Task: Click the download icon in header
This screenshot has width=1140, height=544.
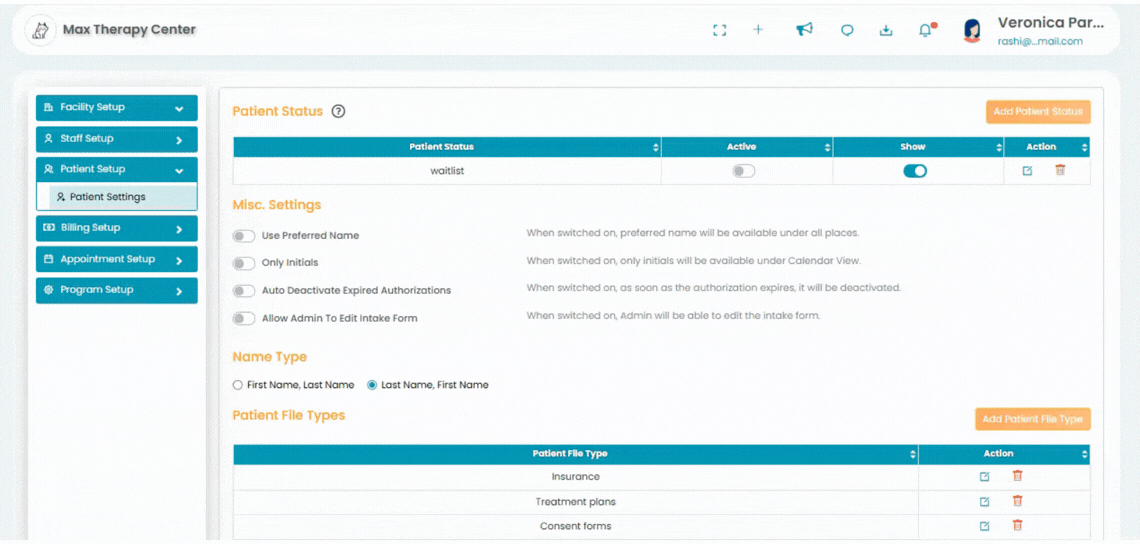Action: pos(886,31)
